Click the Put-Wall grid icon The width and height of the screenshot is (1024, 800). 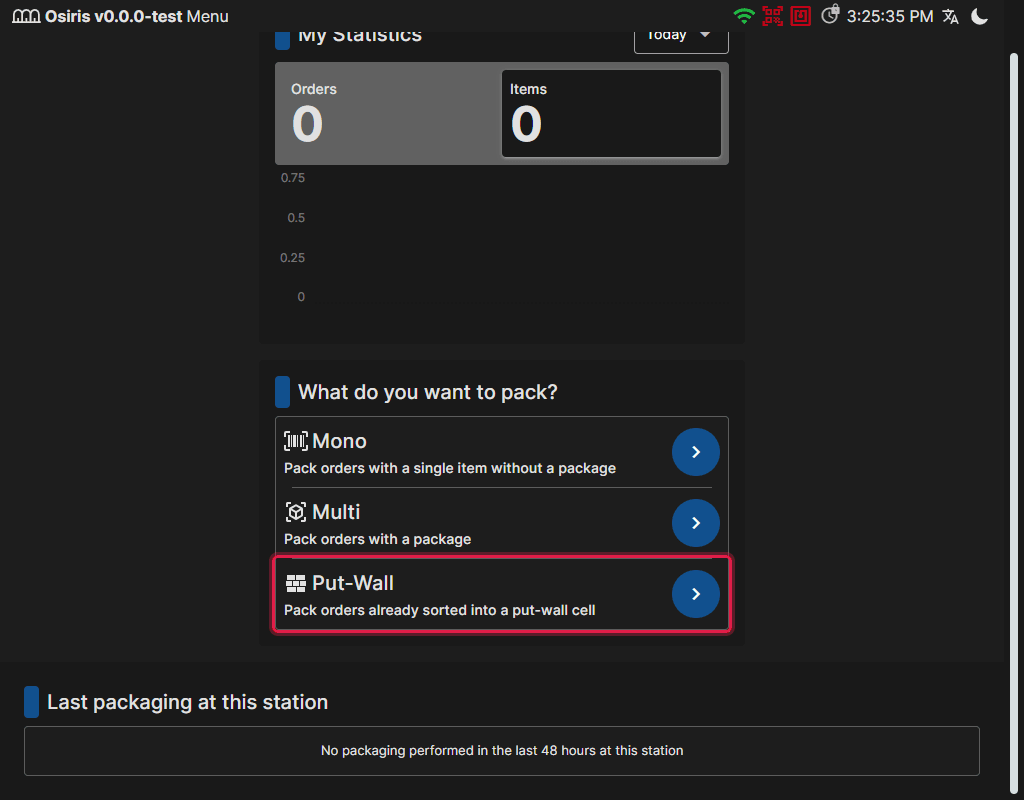(x=296, y=583)
